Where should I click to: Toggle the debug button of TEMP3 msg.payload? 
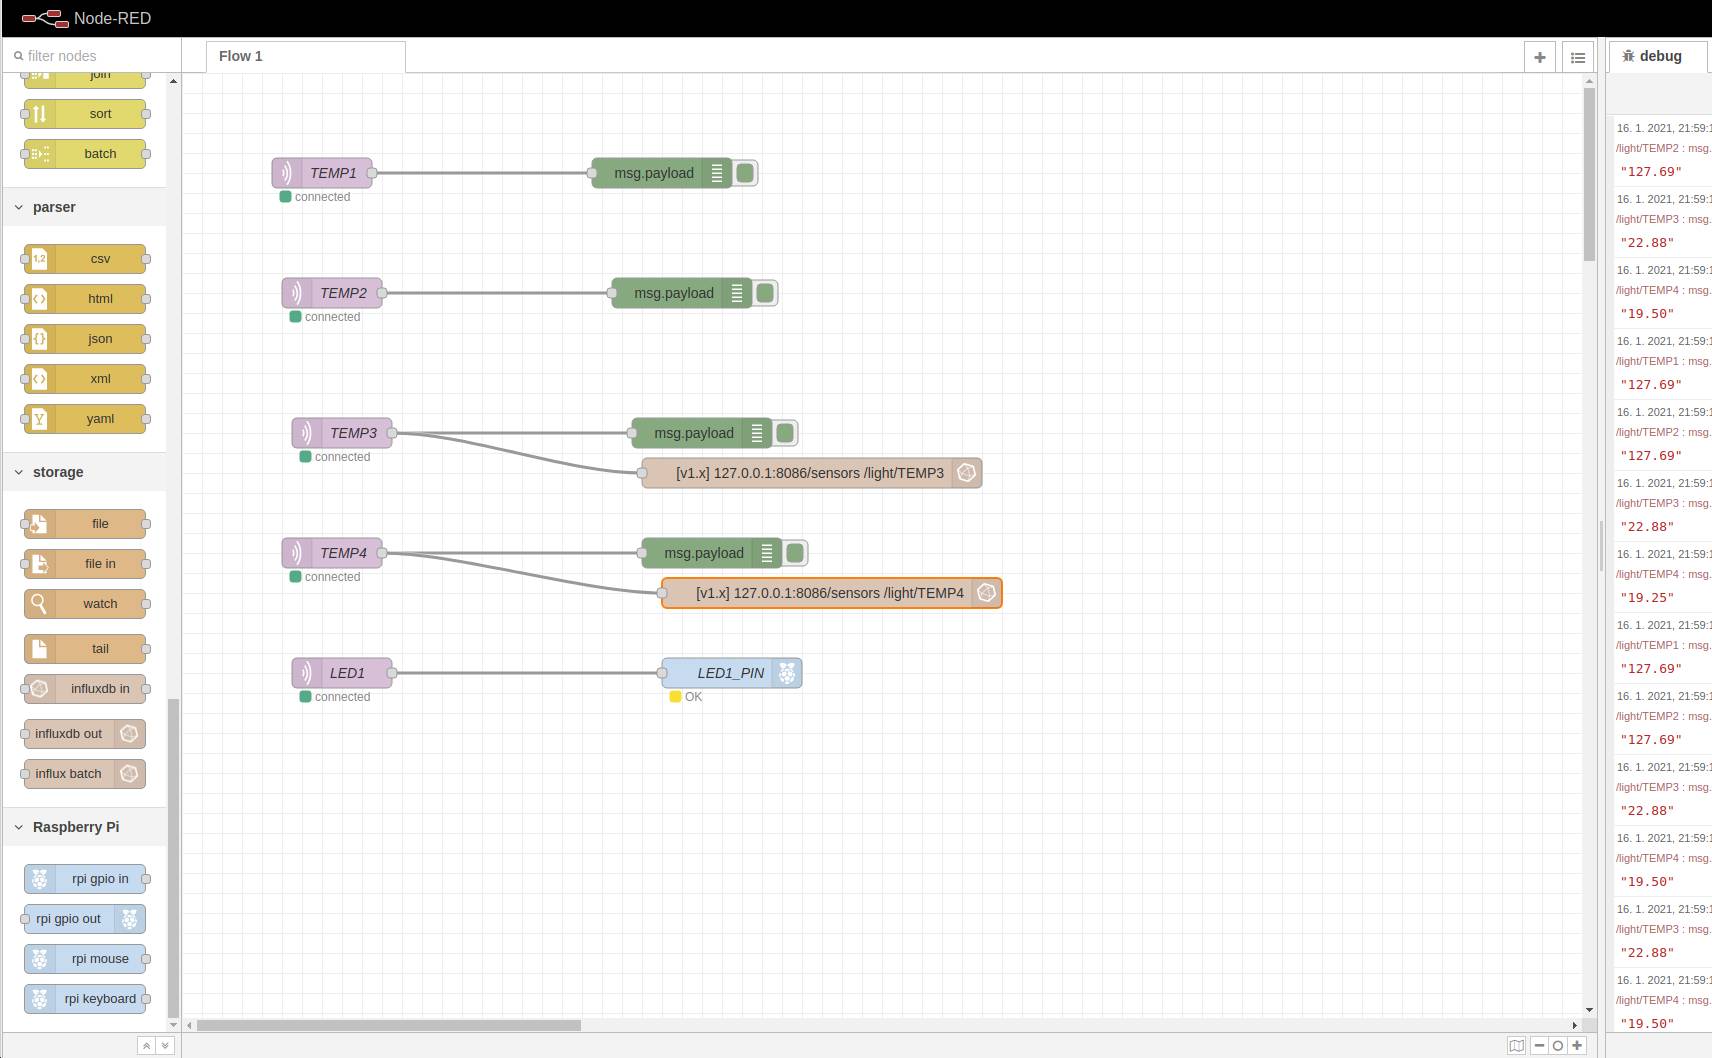(785, 433)
